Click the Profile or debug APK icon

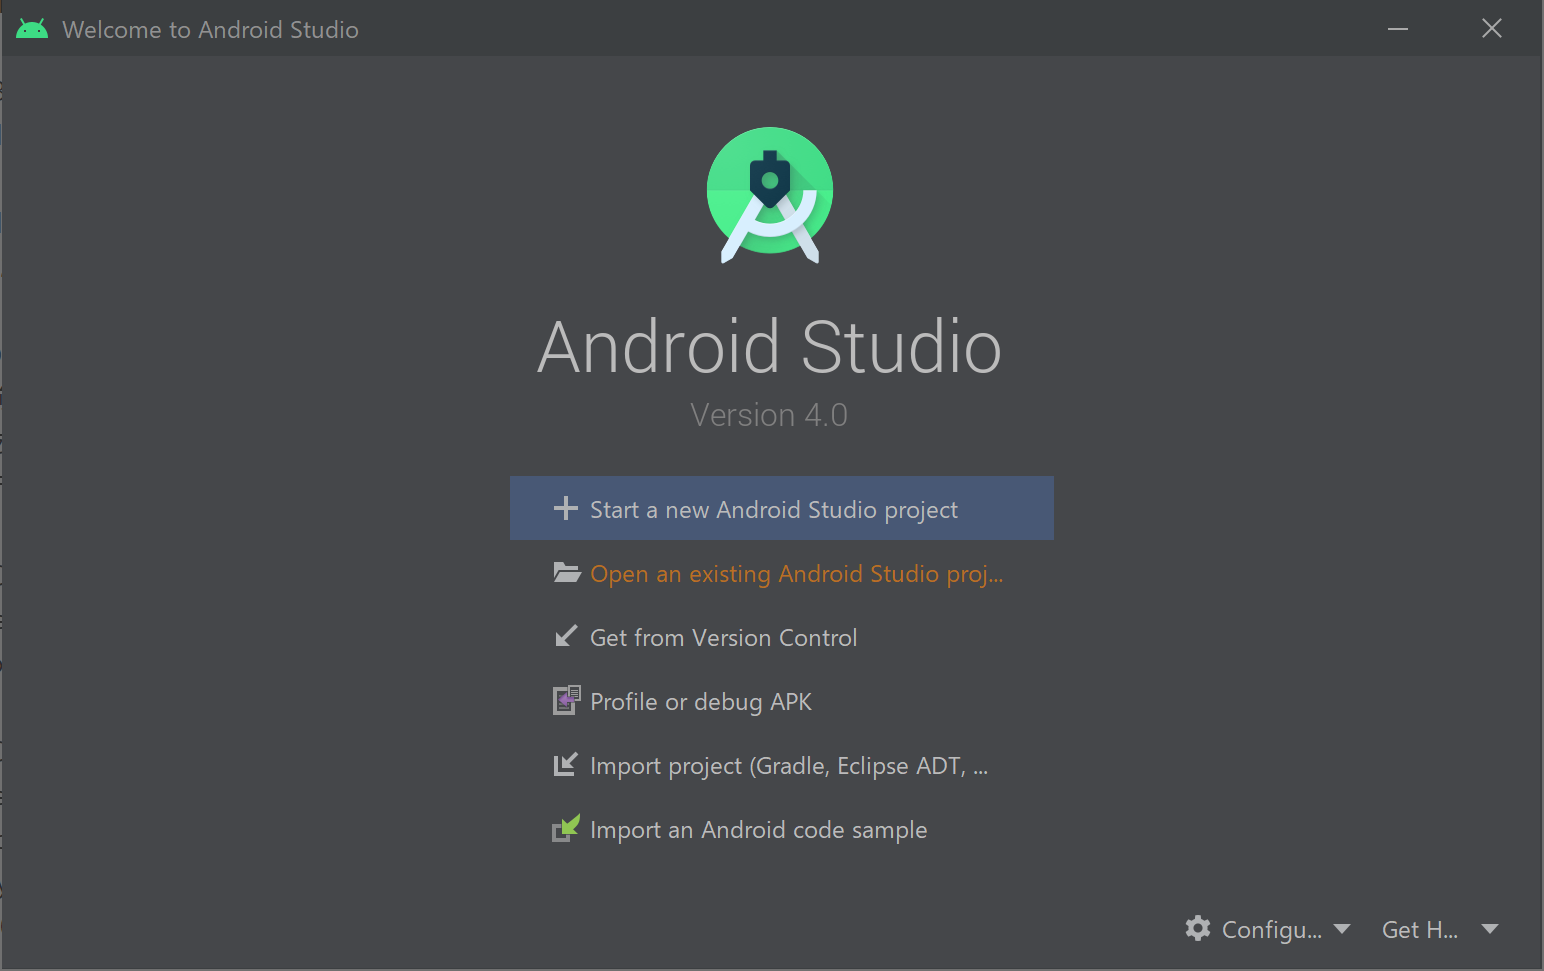567,700
